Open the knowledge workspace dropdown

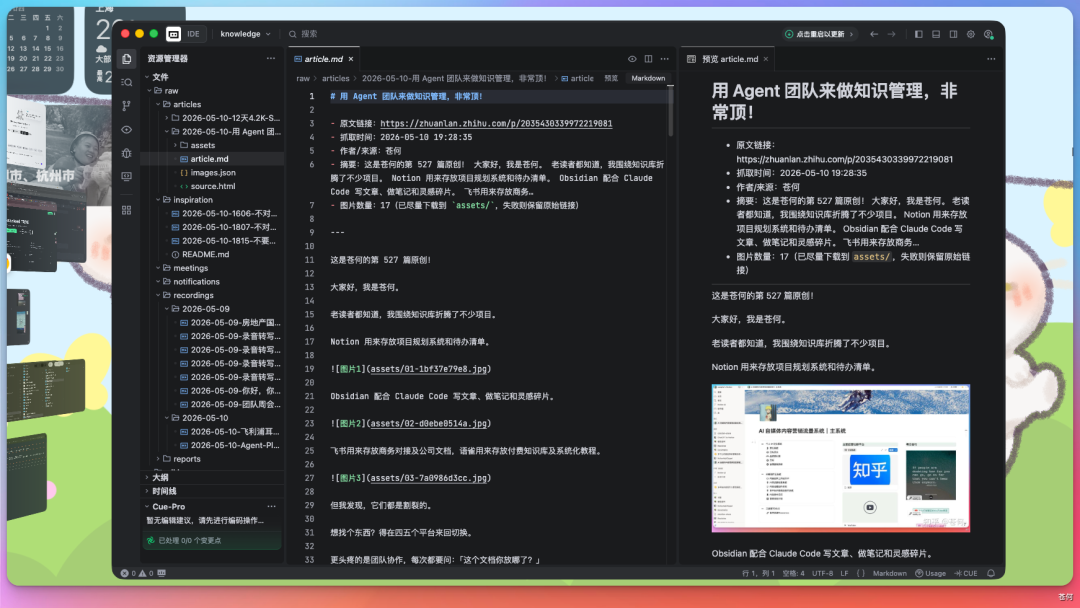(245, 34)
